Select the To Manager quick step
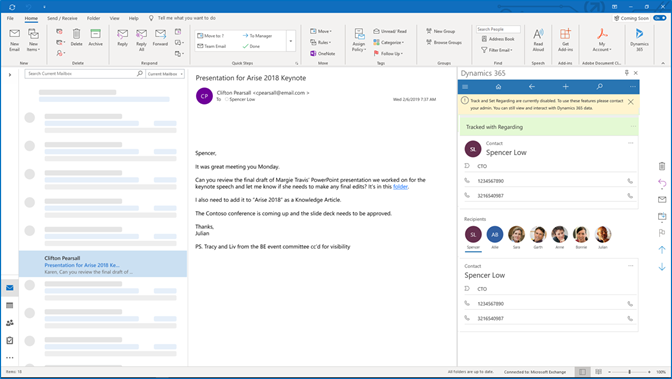 tap(257, 36)
